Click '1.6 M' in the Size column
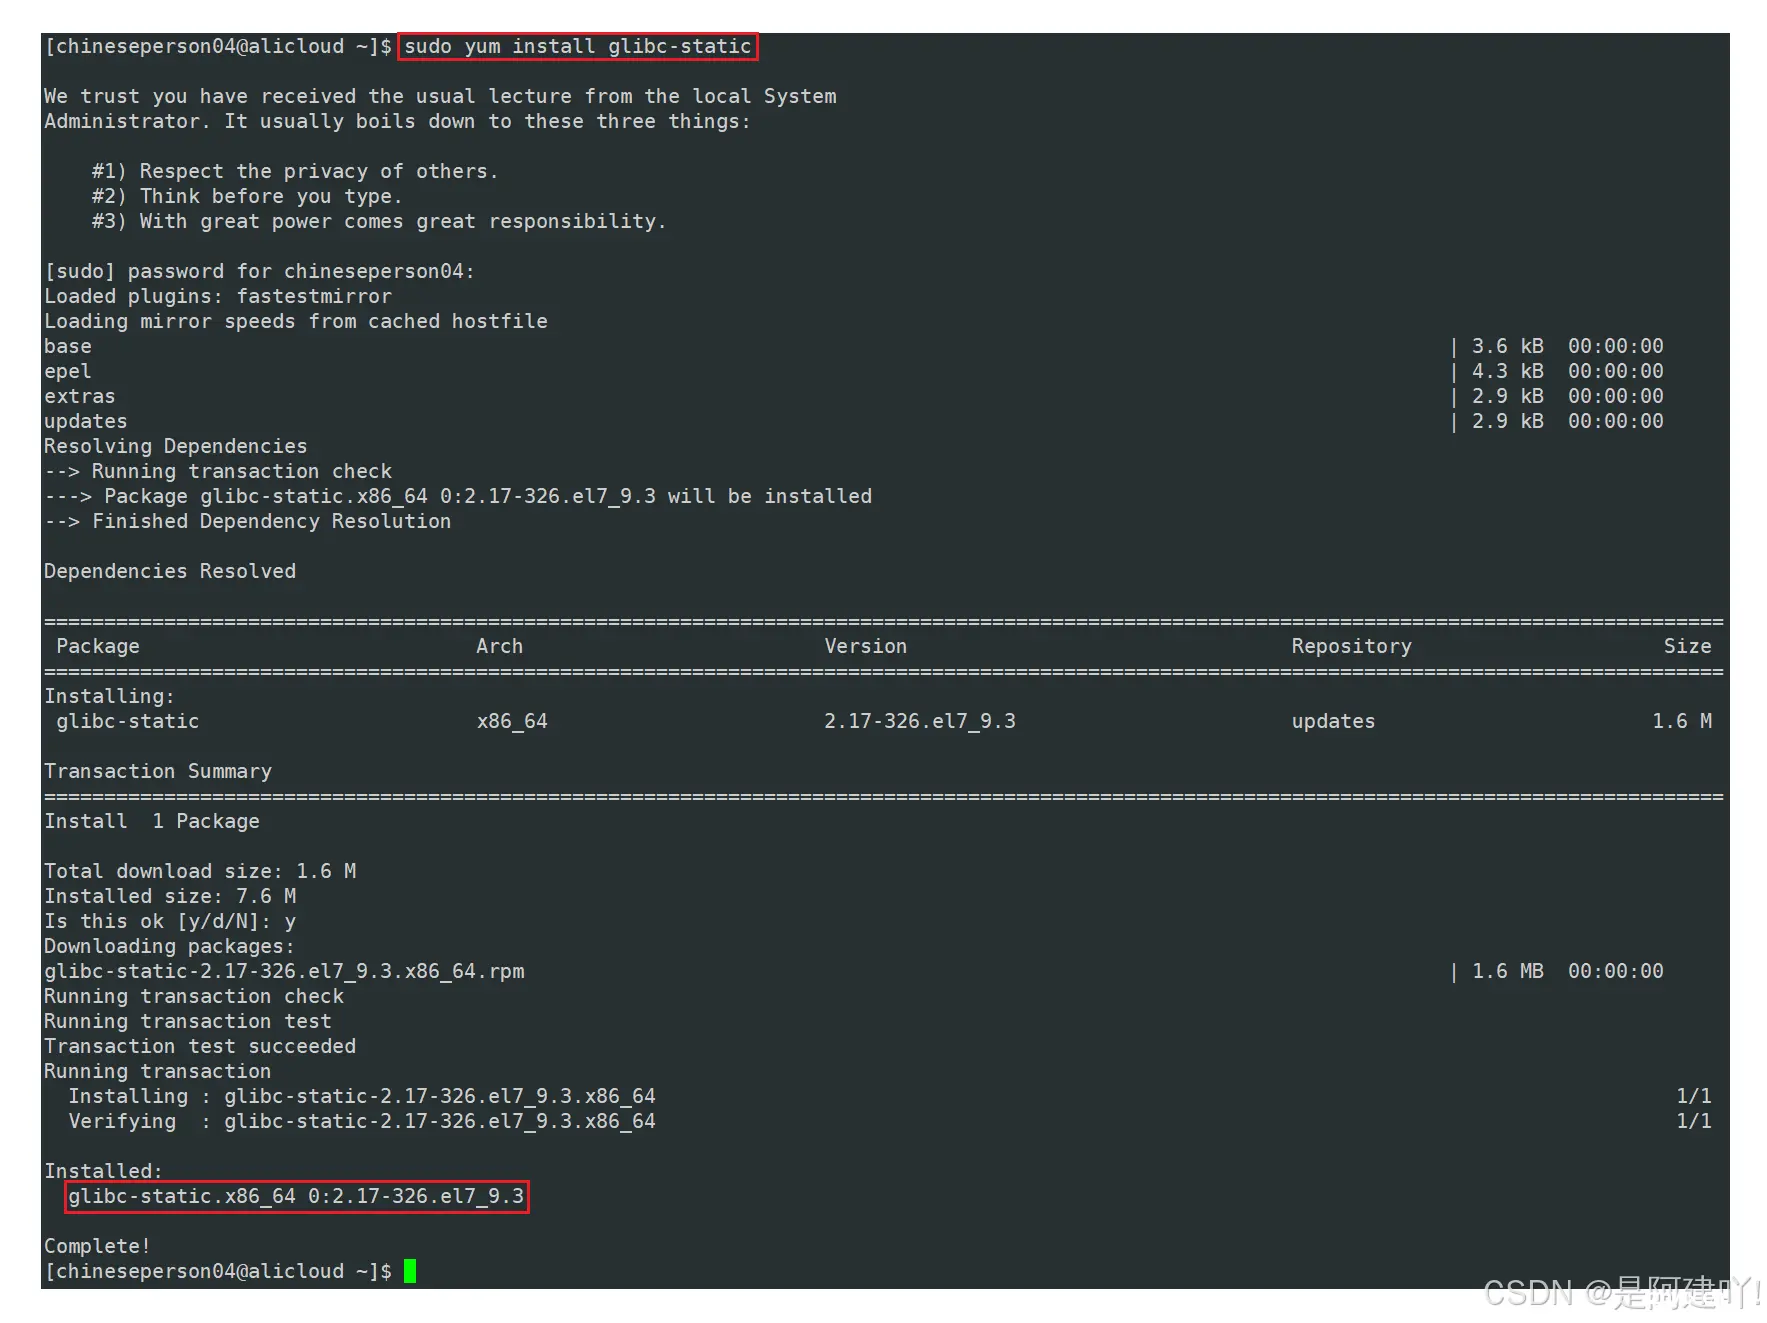Viewport: 1767px width, 1323px height. pos(1682,721)
